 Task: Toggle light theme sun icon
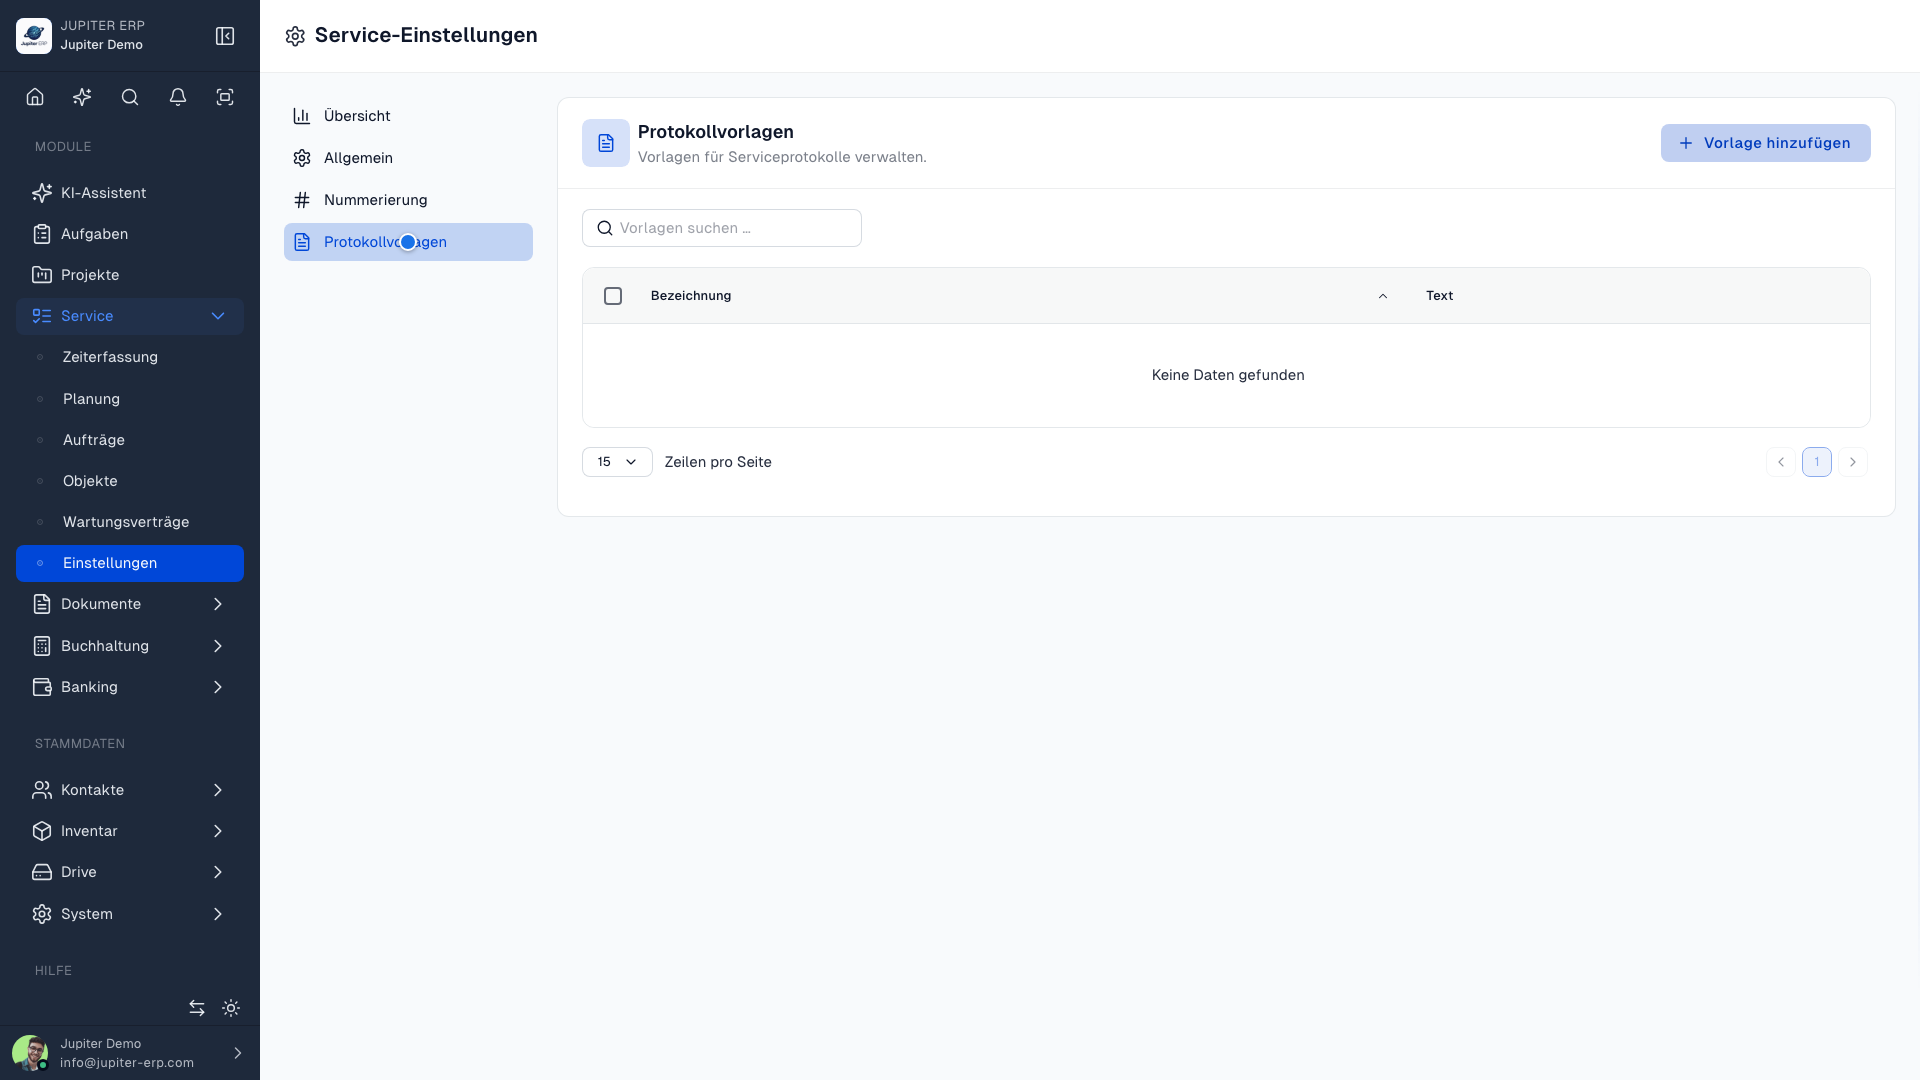[x=231, y=1008]
